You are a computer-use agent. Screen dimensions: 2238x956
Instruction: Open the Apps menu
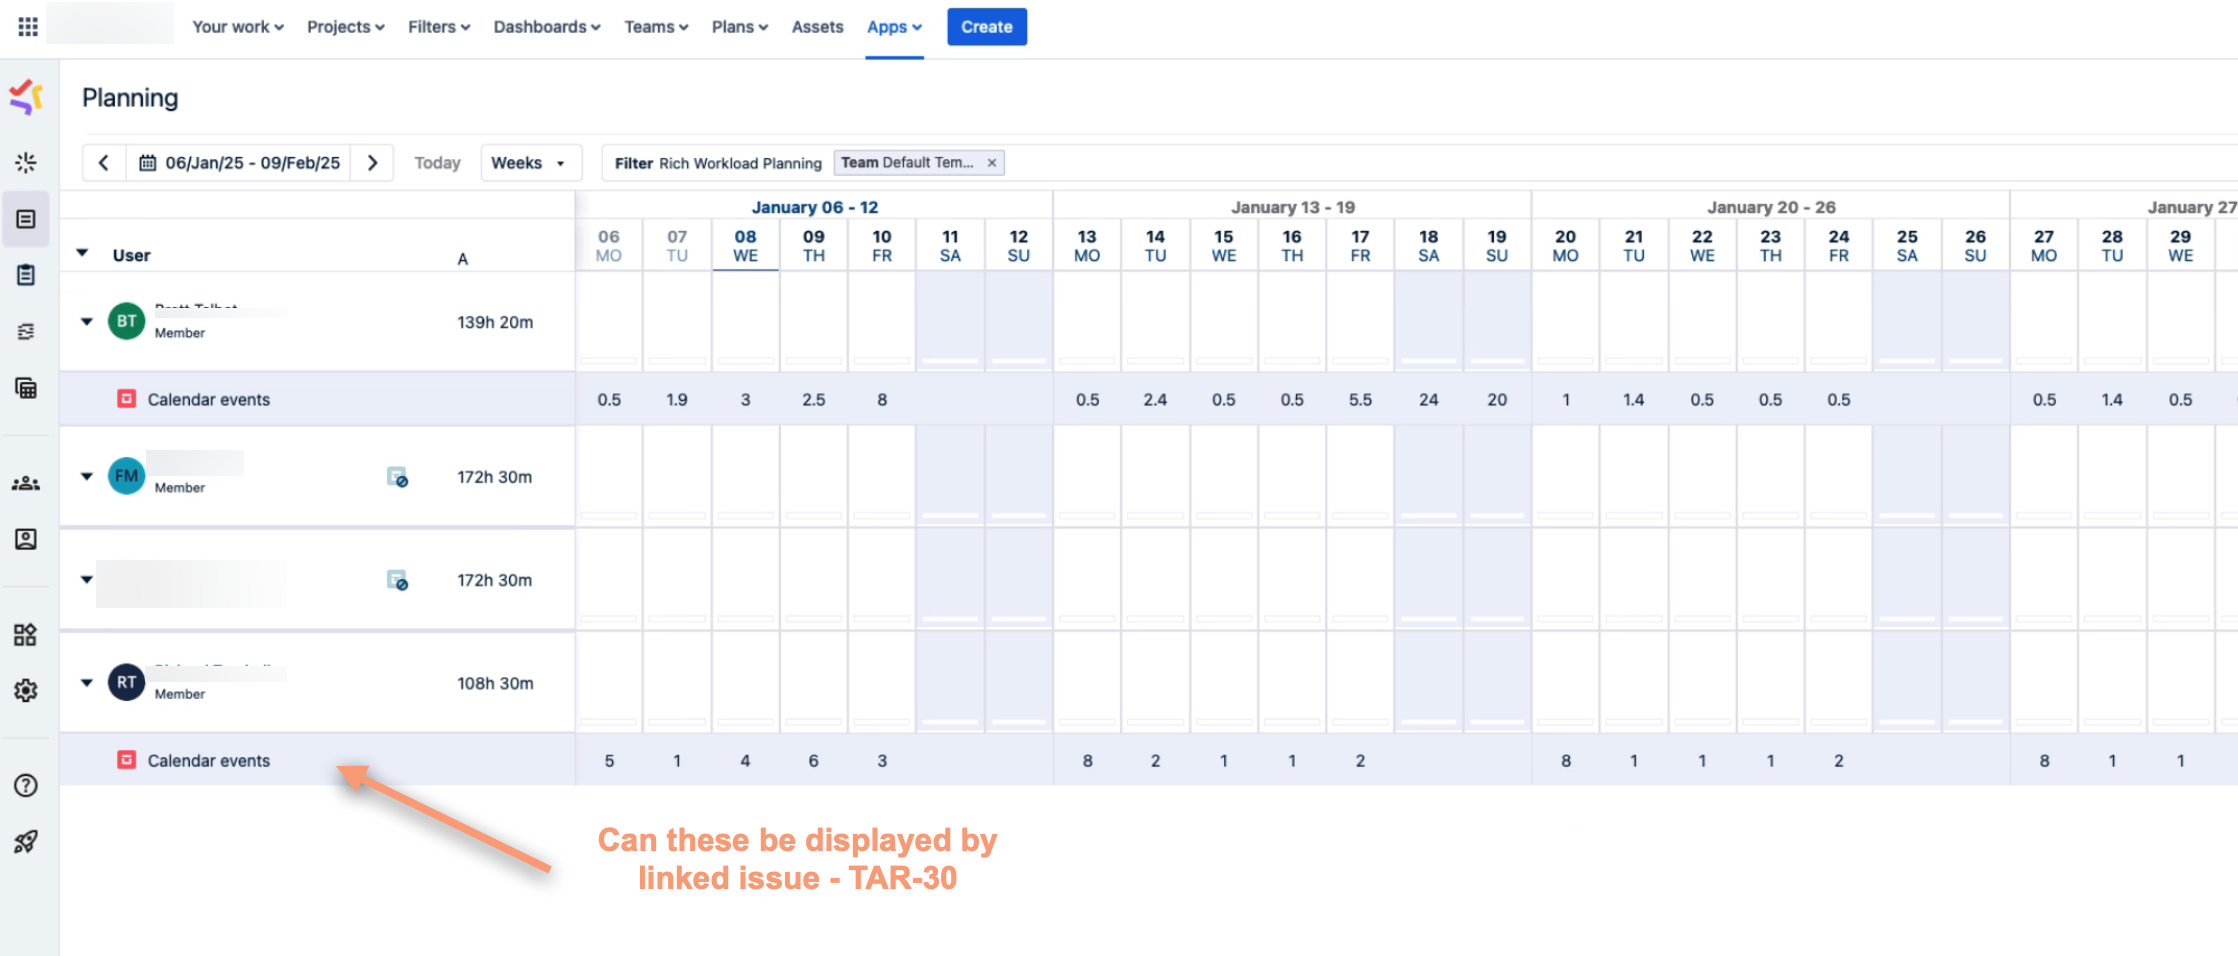point(893,27)
